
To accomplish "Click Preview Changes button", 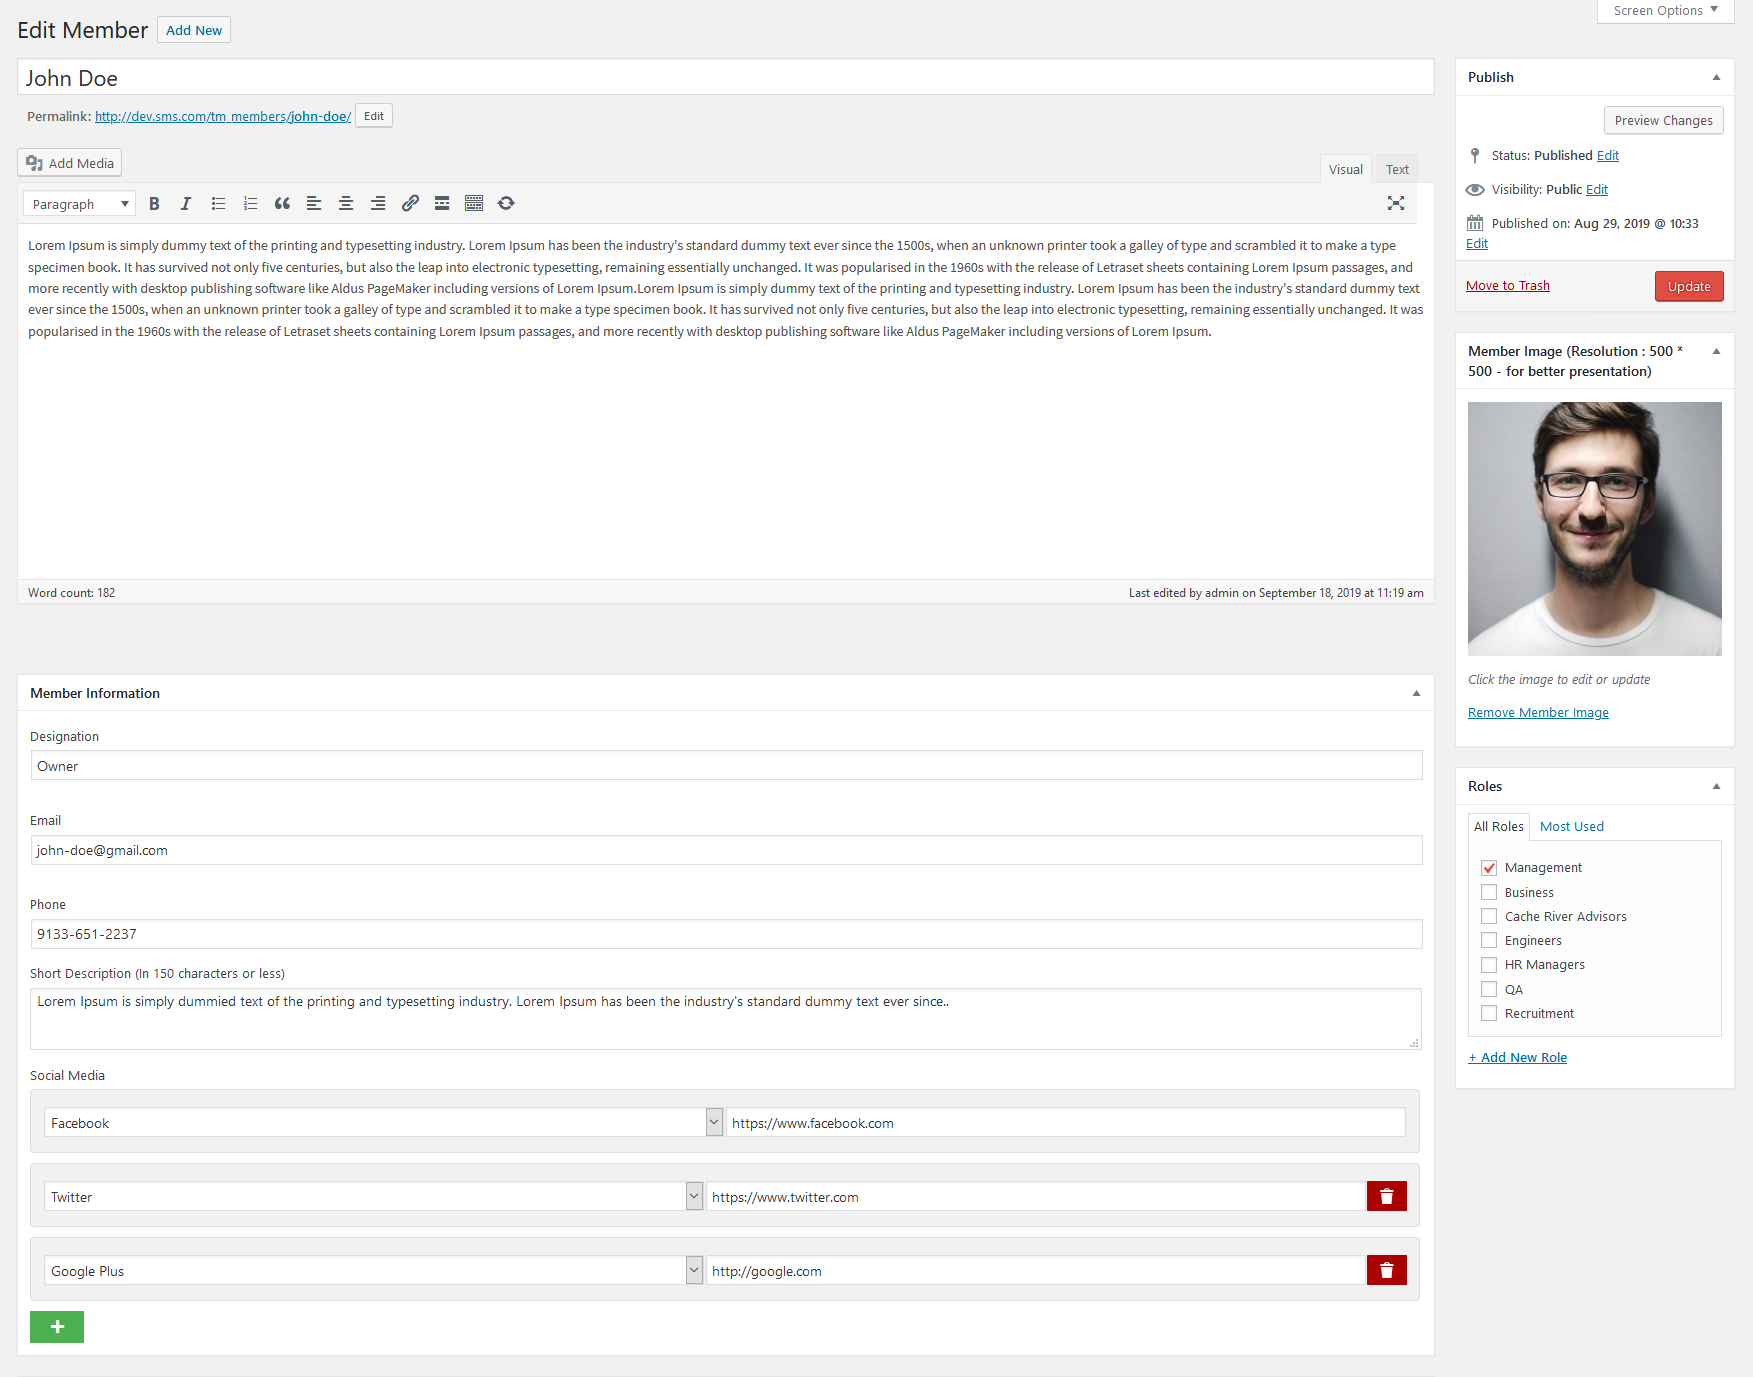I will (1663, 120).
